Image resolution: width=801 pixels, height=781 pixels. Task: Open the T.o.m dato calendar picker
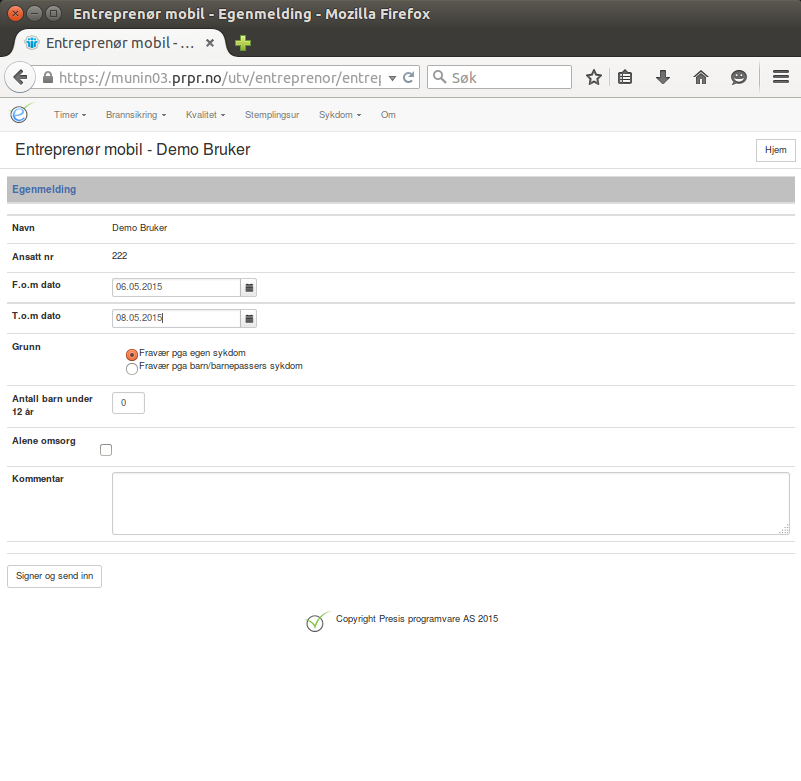(249, 319)
